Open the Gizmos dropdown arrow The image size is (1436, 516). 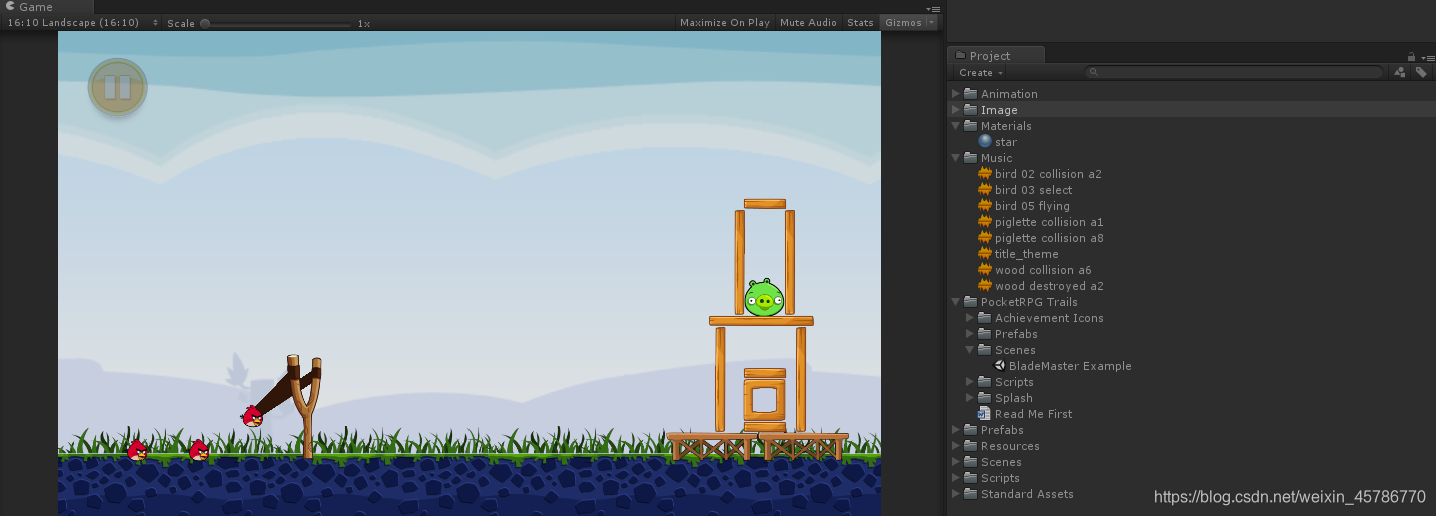(932, 22)
